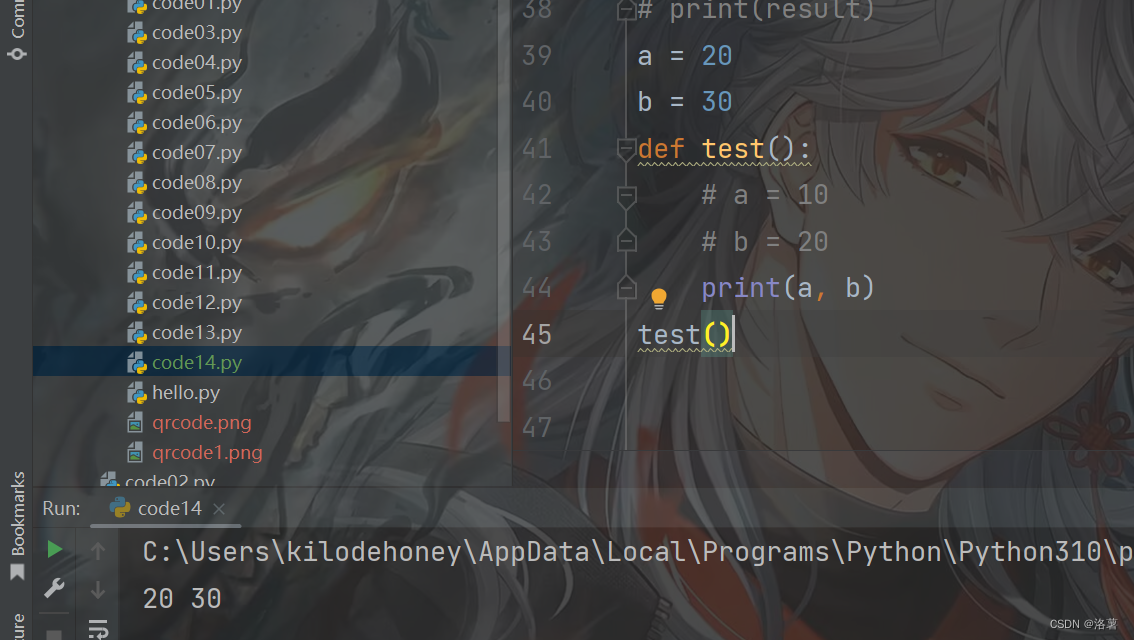Click line number 39 in gutter

click(x=537, y=56)
